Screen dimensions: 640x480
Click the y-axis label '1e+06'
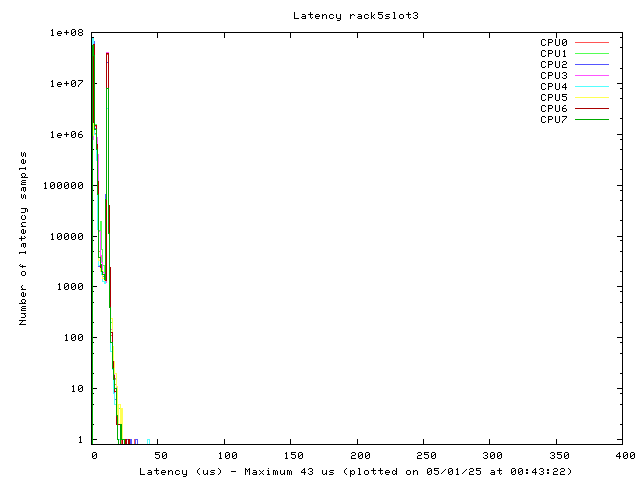(67, 135)
